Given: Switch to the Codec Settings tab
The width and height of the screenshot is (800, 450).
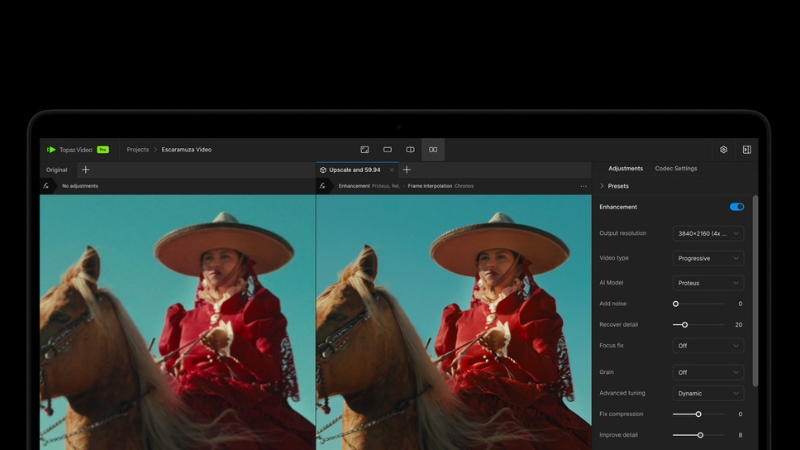Looking at the screenshot, I should tap(676, 168).
